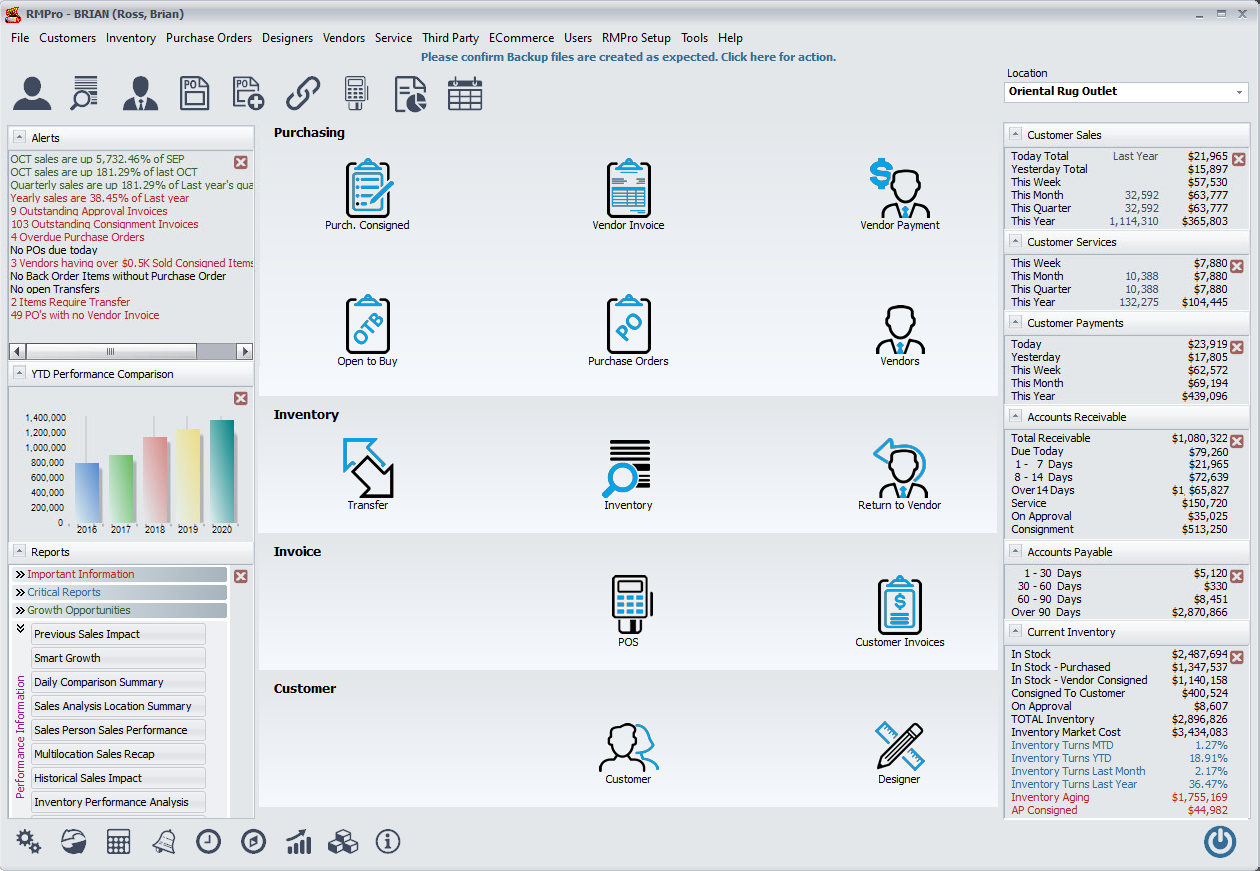Open the Vendor Invoice icon
Image resolution: width=1260 pixels, height=871 pixels.
[x=629, y=186]
